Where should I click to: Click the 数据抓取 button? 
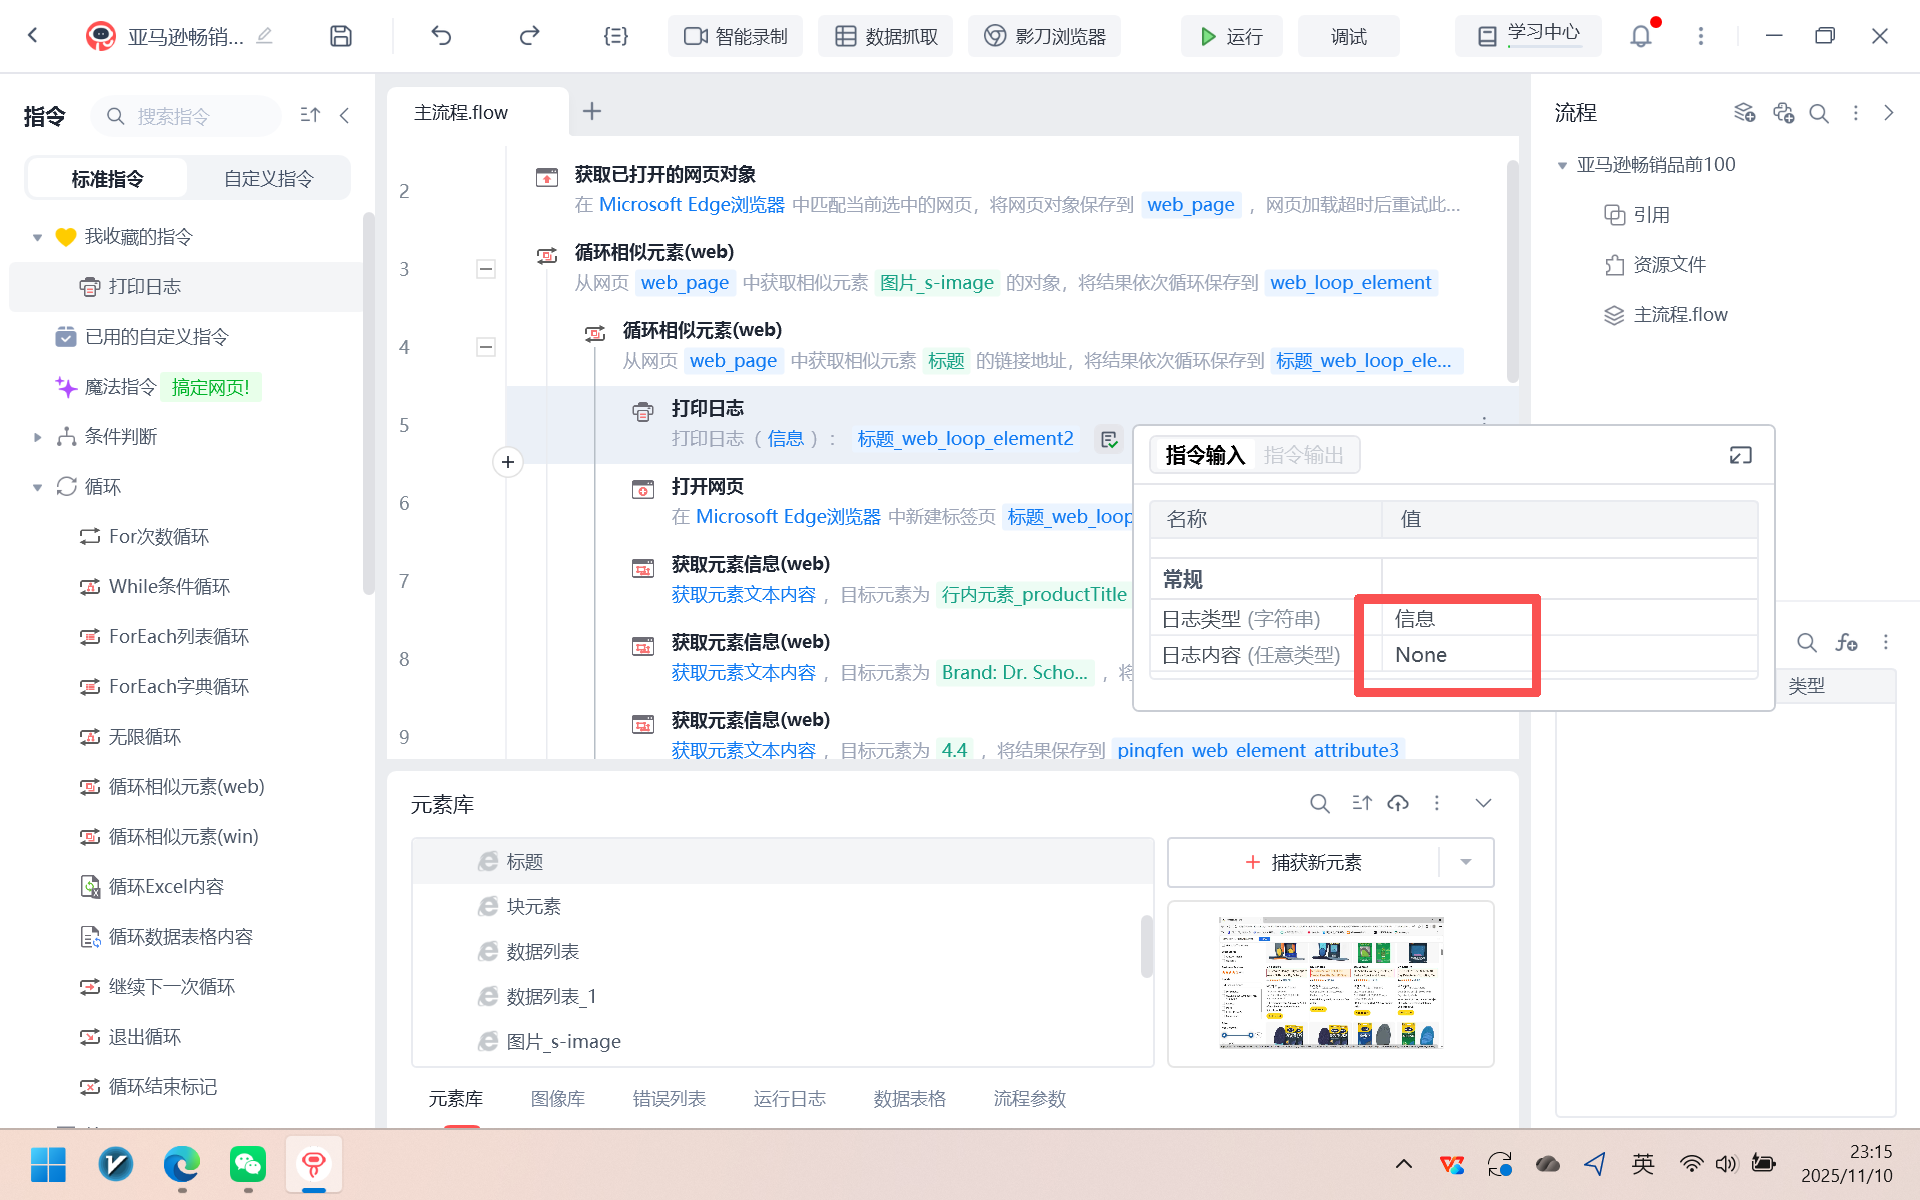885,36
